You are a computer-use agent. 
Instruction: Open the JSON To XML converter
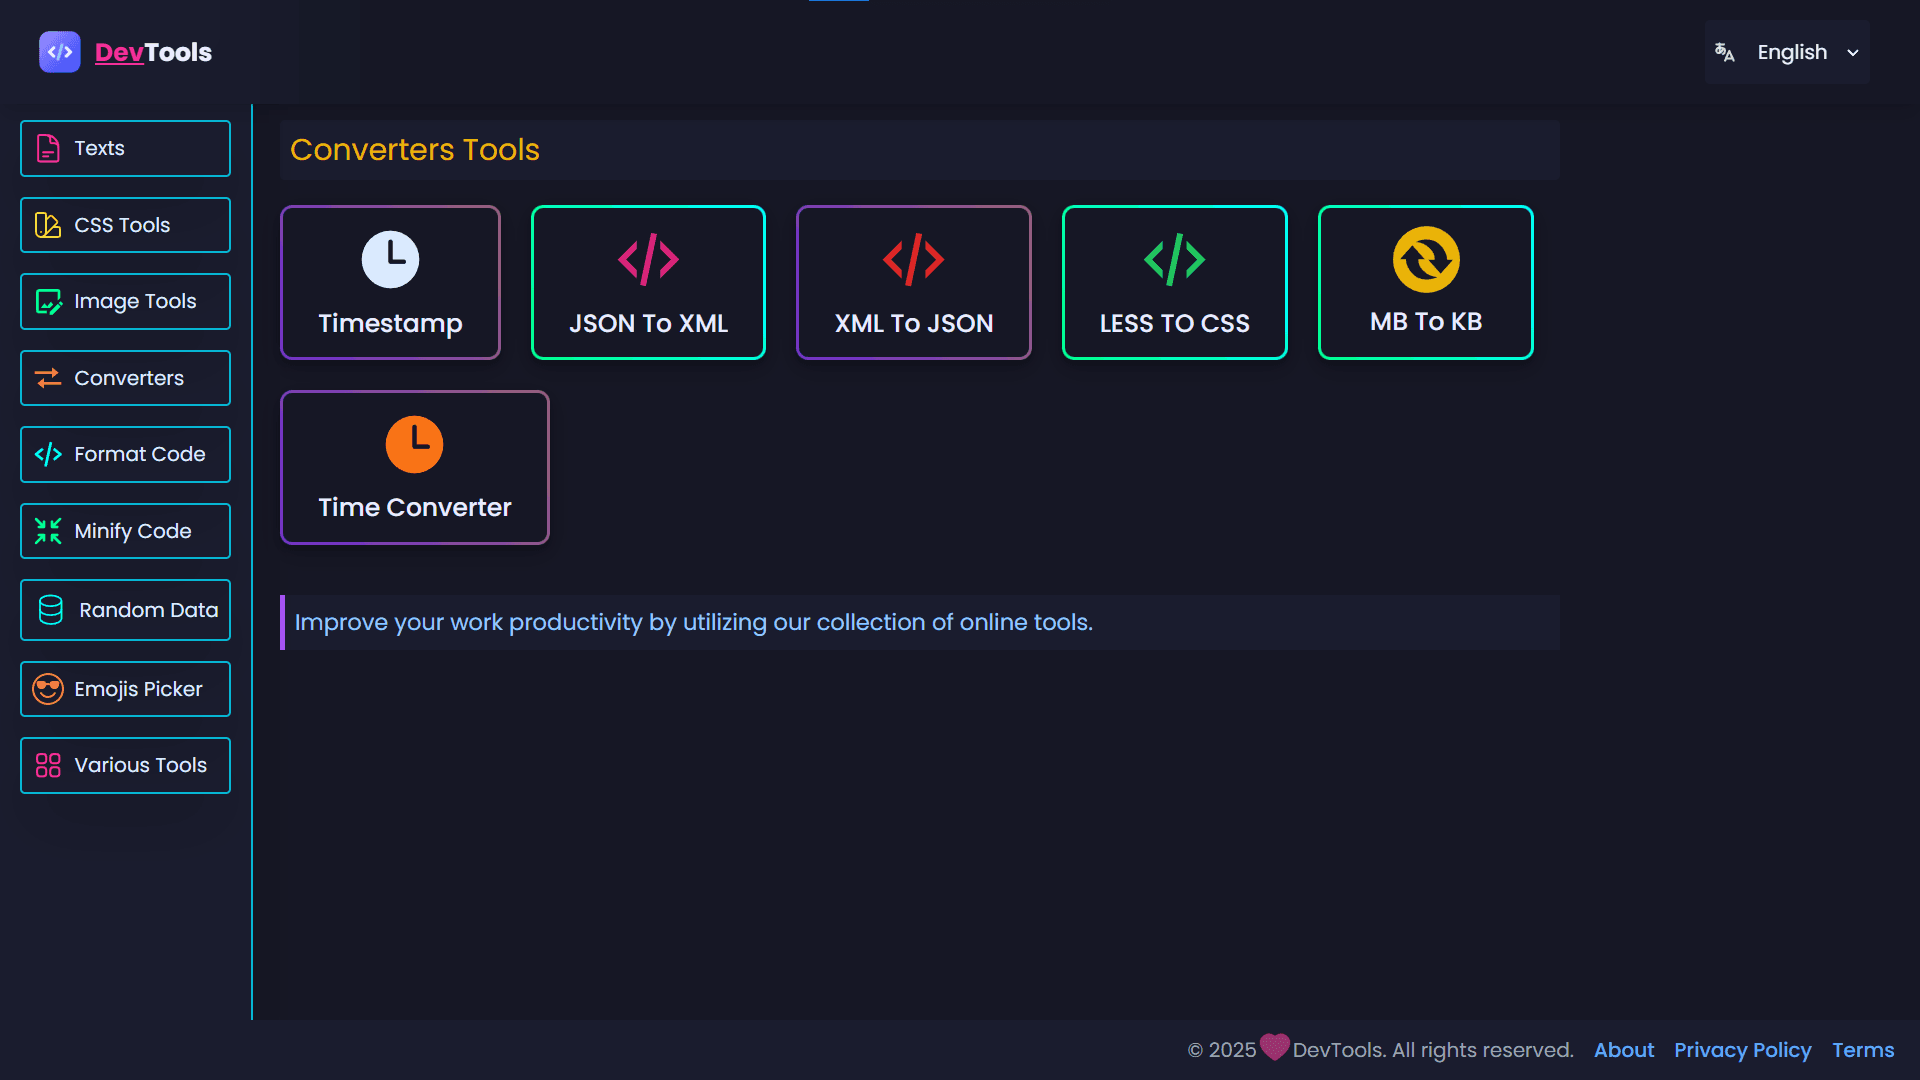648,282
